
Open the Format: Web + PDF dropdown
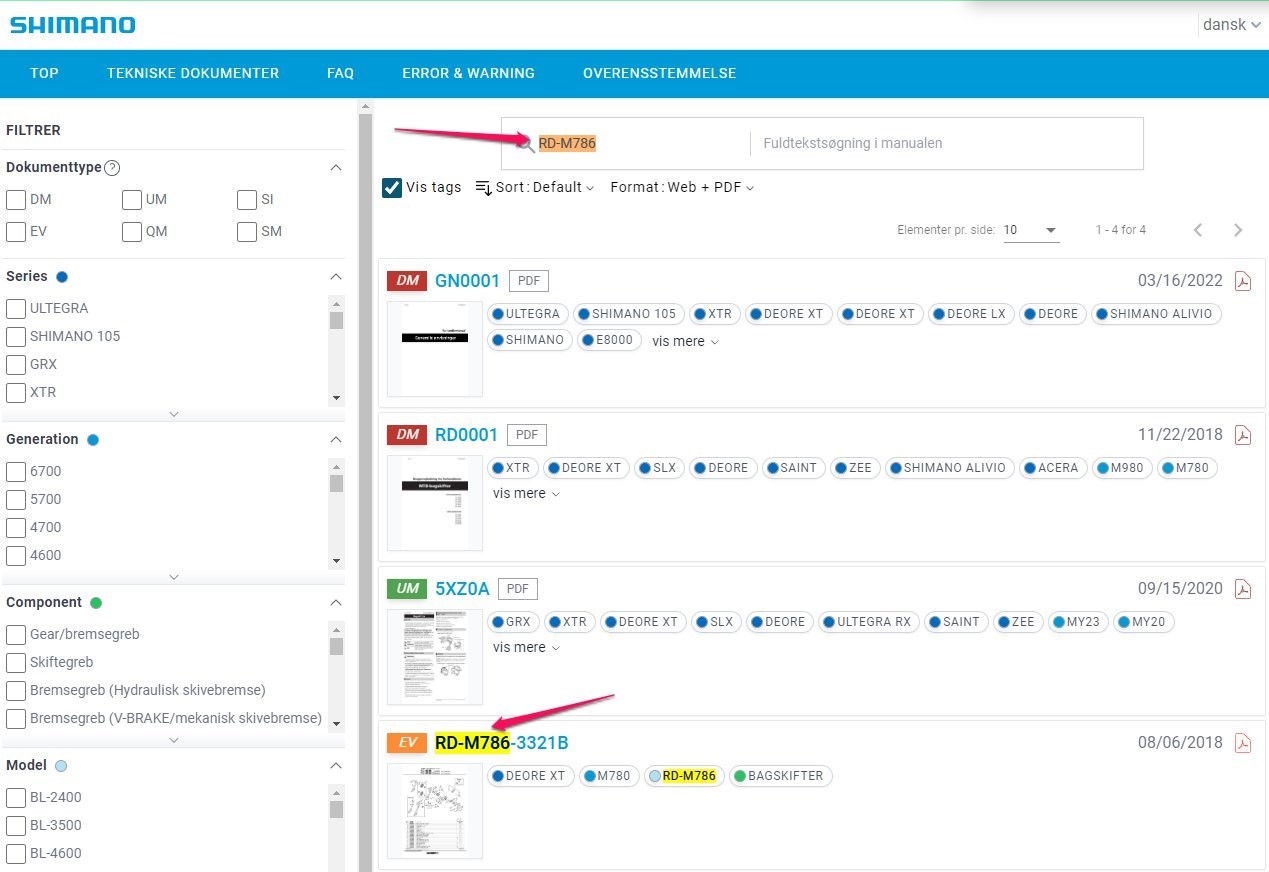tap(682, 187)
